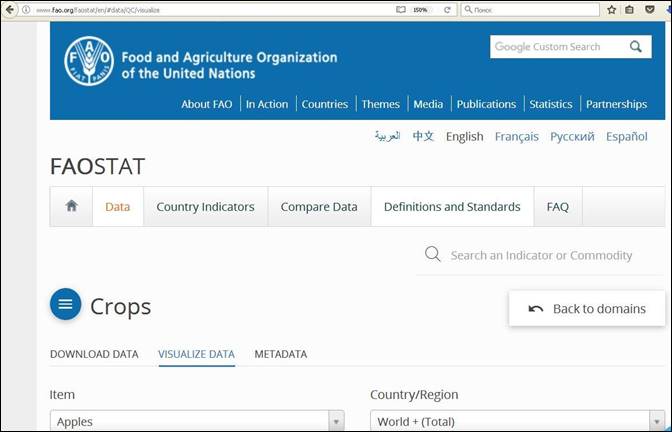Go to FAOSTAT home via house icon
672x432 pixels.
[x=71, y=206]
